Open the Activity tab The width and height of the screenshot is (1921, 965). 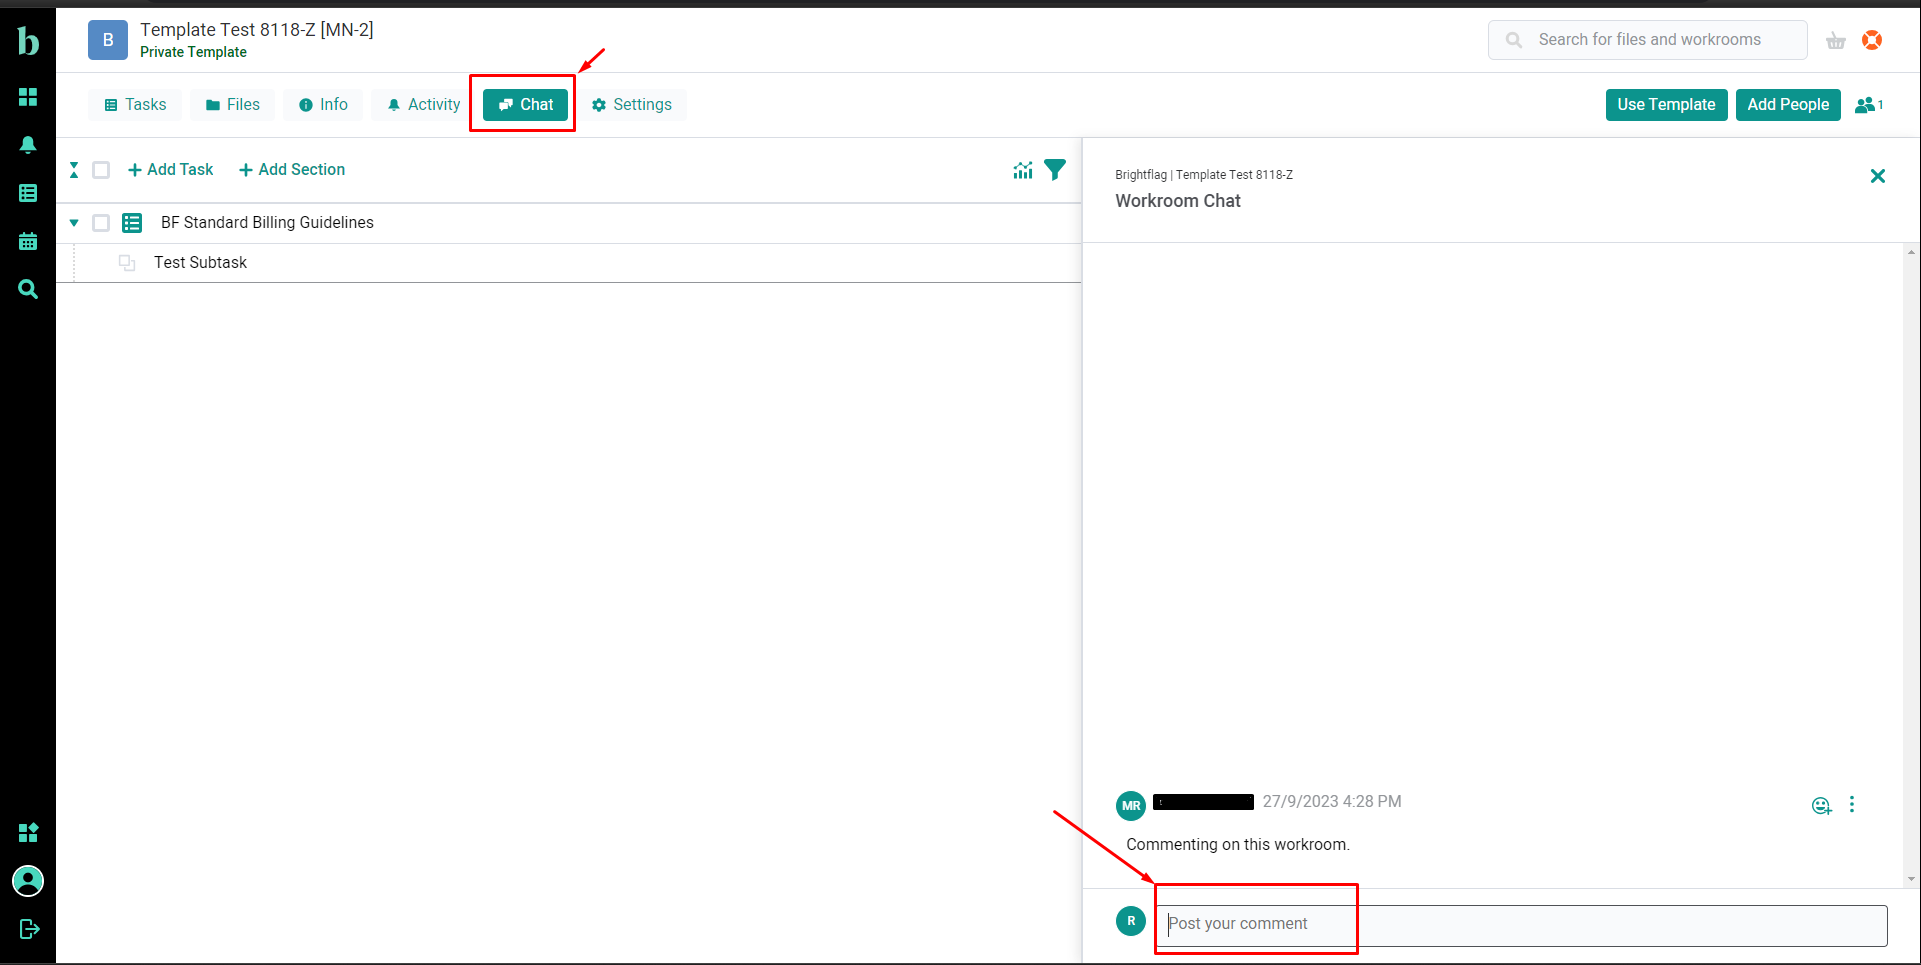(424, 105)
